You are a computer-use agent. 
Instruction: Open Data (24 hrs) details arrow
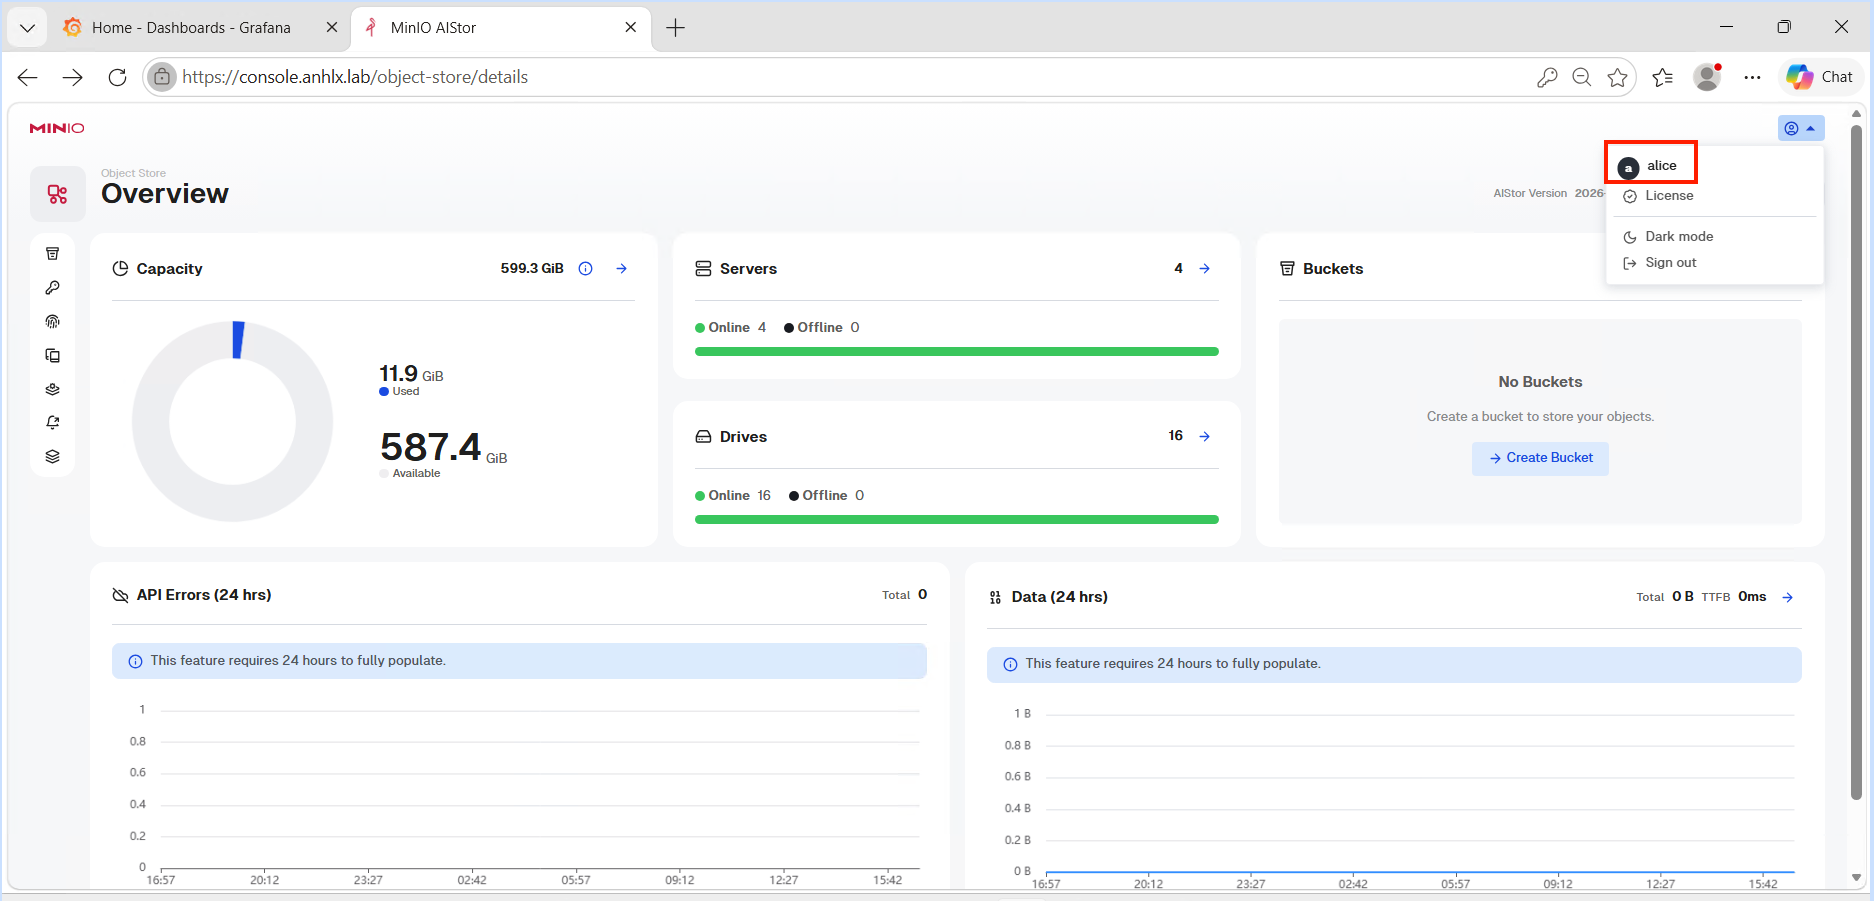[1788, 597]
